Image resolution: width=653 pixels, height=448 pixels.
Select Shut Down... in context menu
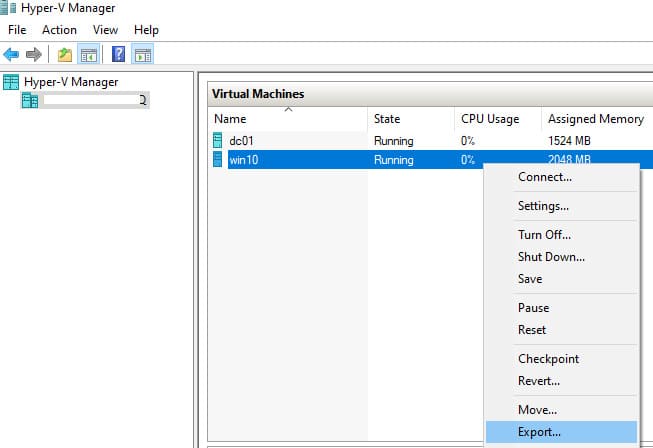click(x=561, y=256)
